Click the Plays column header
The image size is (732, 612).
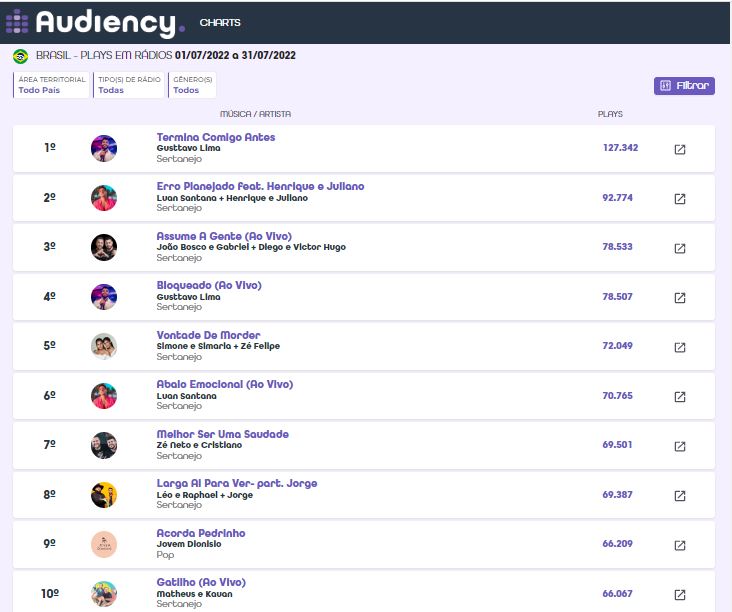(x=610, y=114)
